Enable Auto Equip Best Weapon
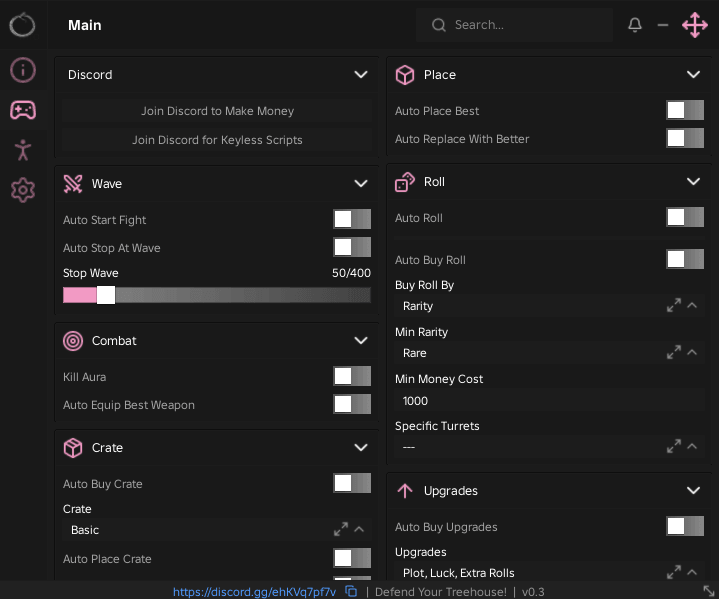Viewport: 719px width, 599px height. 352,405
